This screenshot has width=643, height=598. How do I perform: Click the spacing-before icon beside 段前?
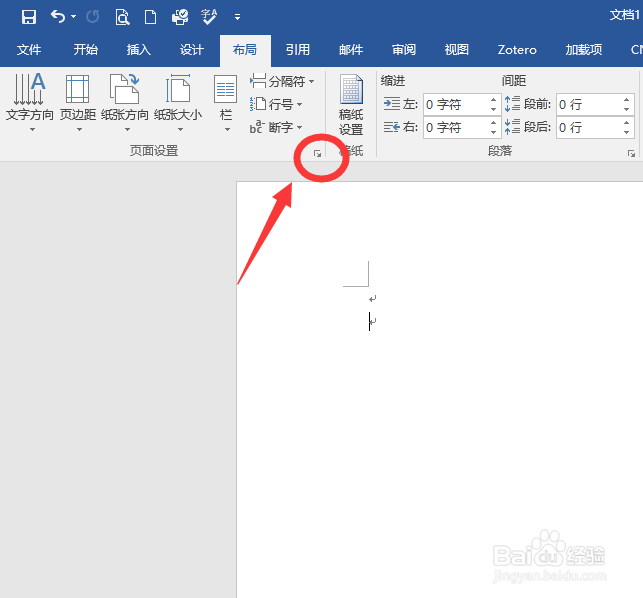(x=512, y=104)
